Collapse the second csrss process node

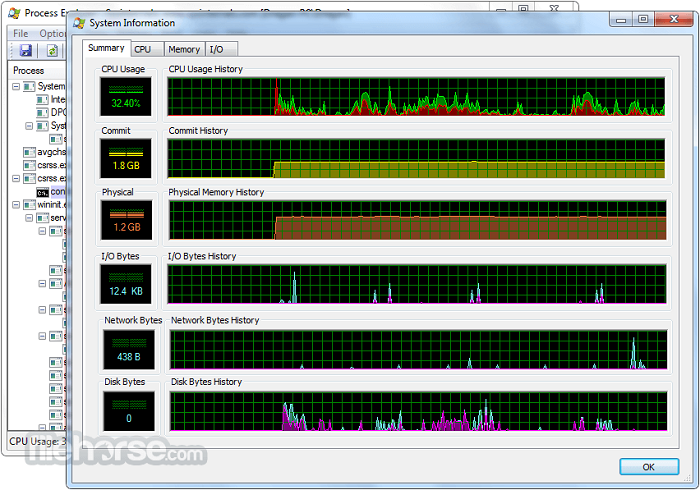tap(17, 179)
